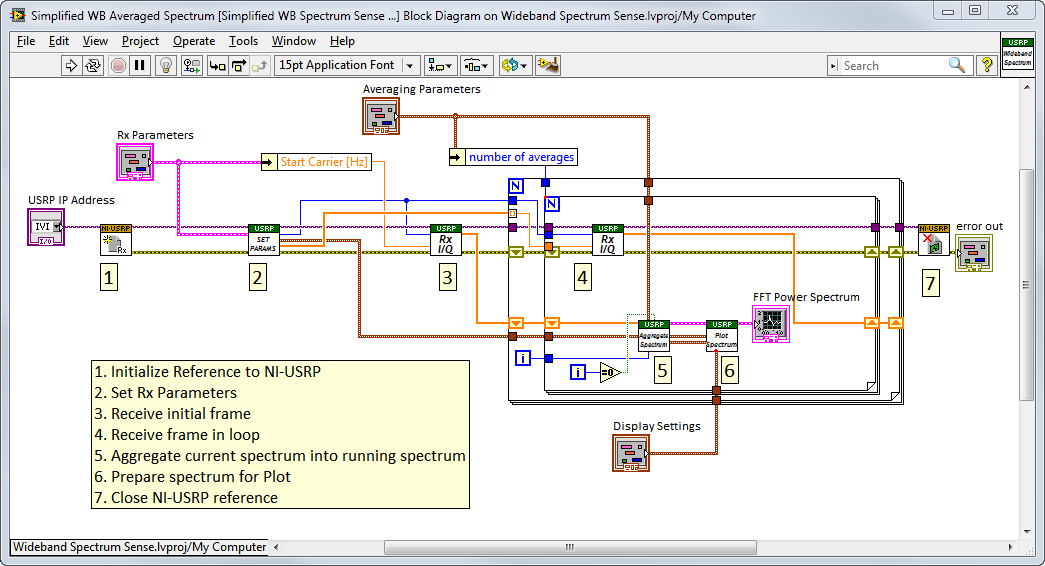Open the Align Objects dropdown
This screenshot has height=566, width=1045.
pyautogui.click(x=440, y=66)
